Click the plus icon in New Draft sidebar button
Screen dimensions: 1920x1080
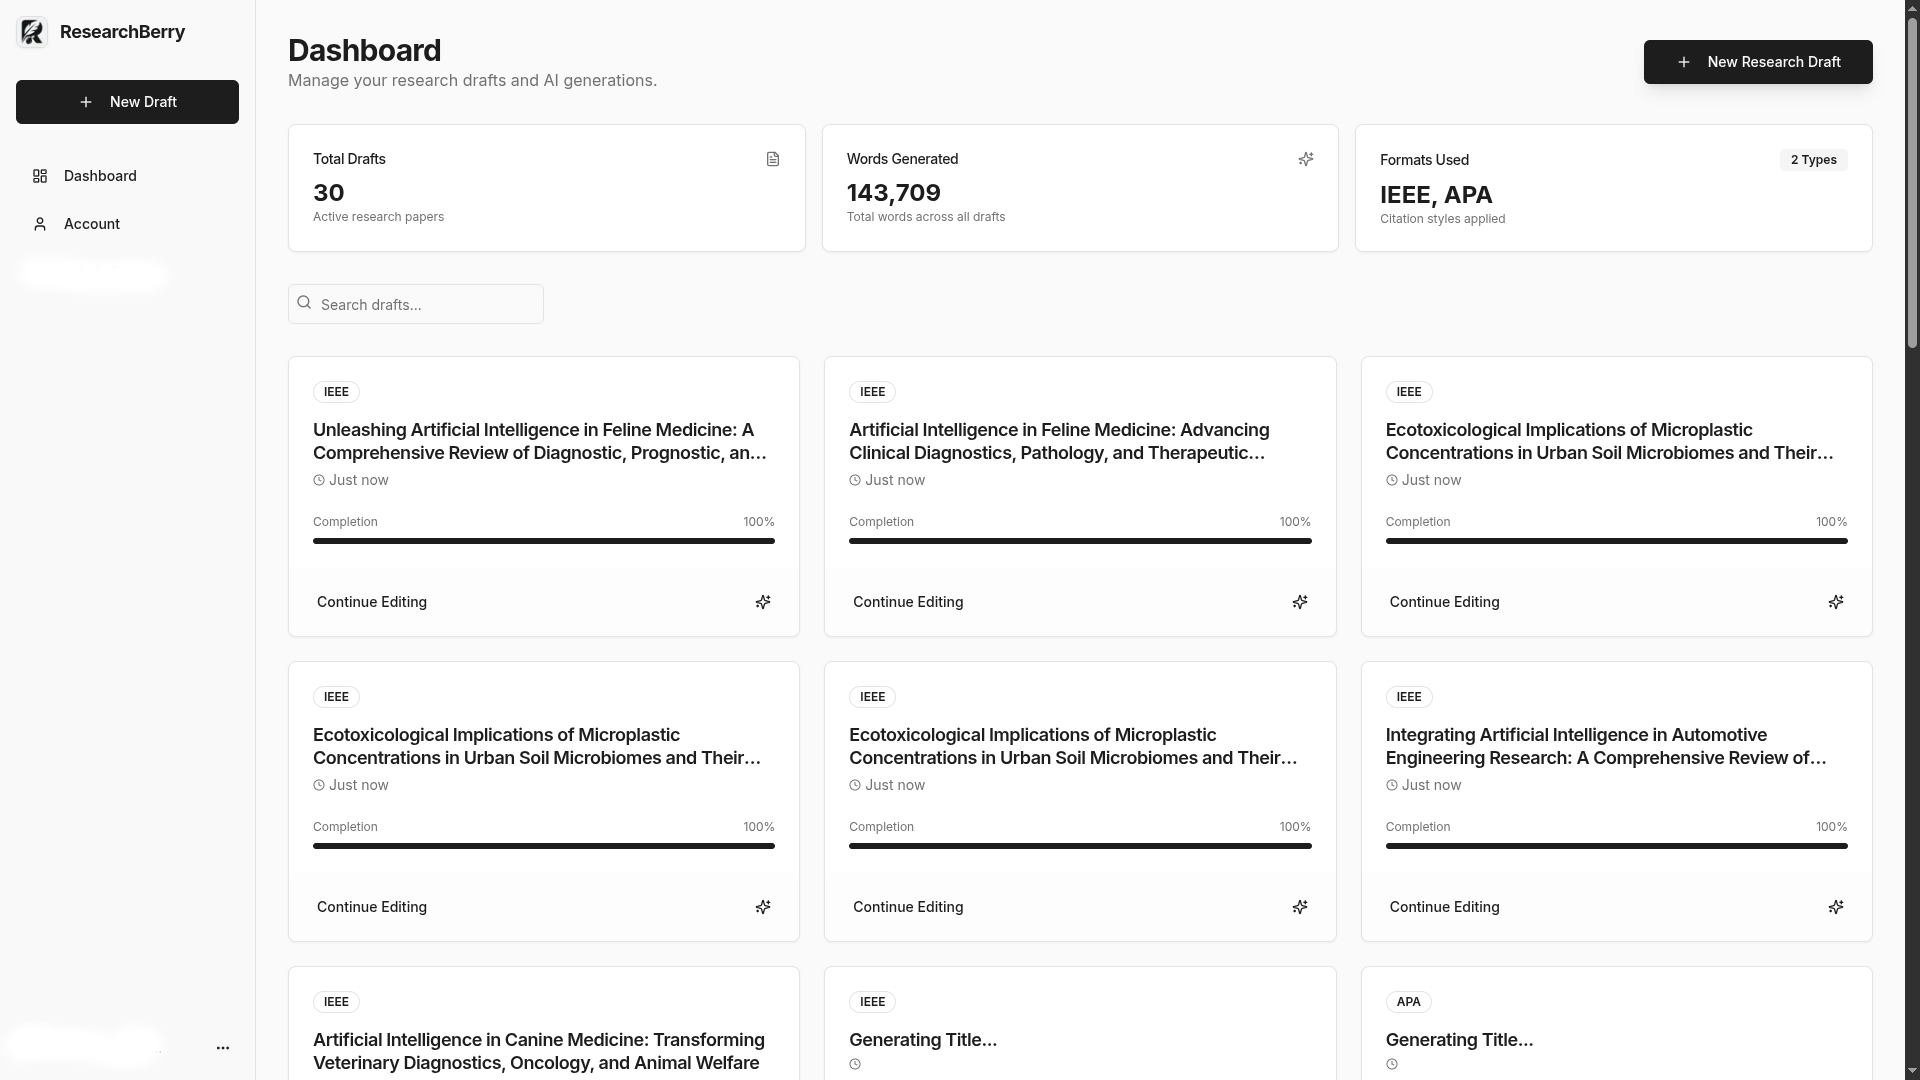point(86,102)
